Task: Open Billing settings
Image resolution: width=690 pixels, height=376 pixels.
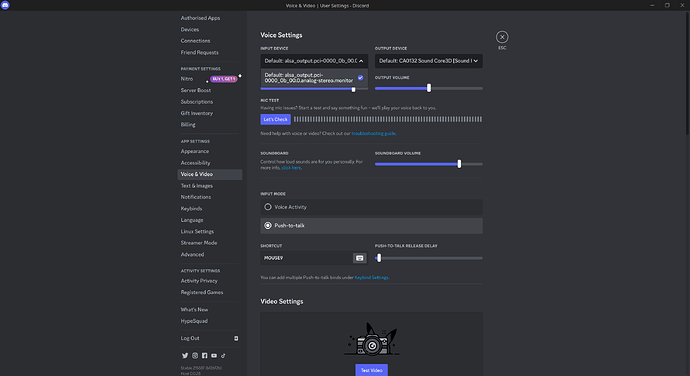Action: 188,125
